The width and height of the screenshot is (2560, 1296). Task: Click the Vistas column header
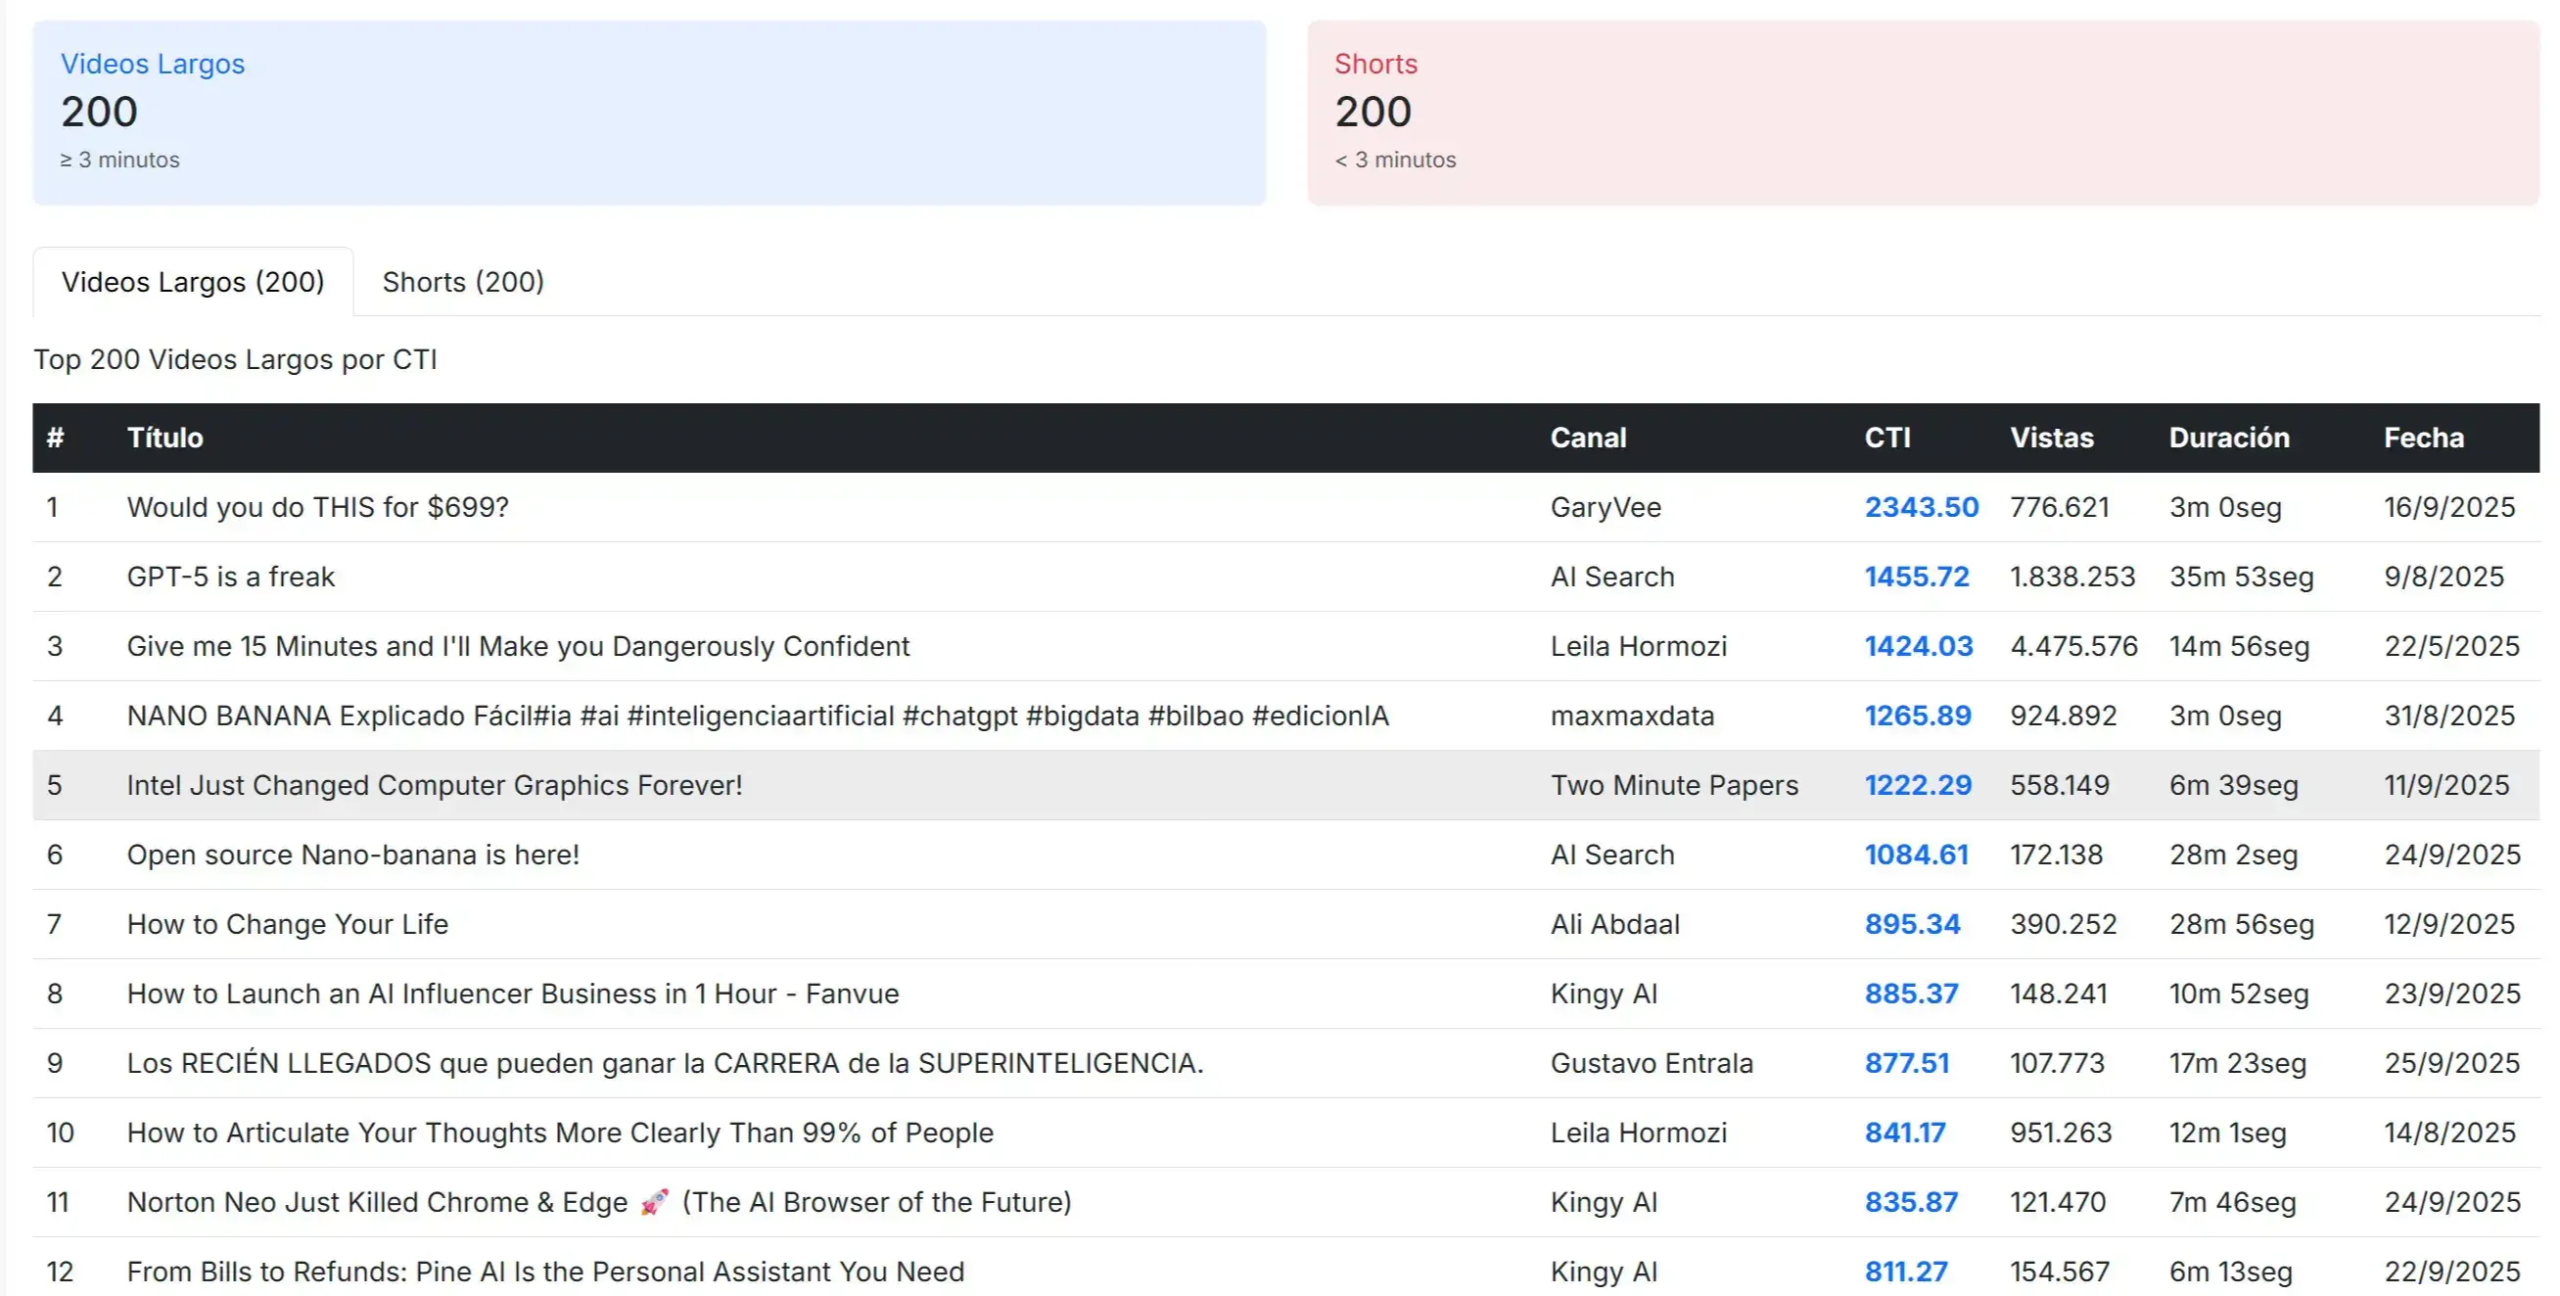[2051, 438]
